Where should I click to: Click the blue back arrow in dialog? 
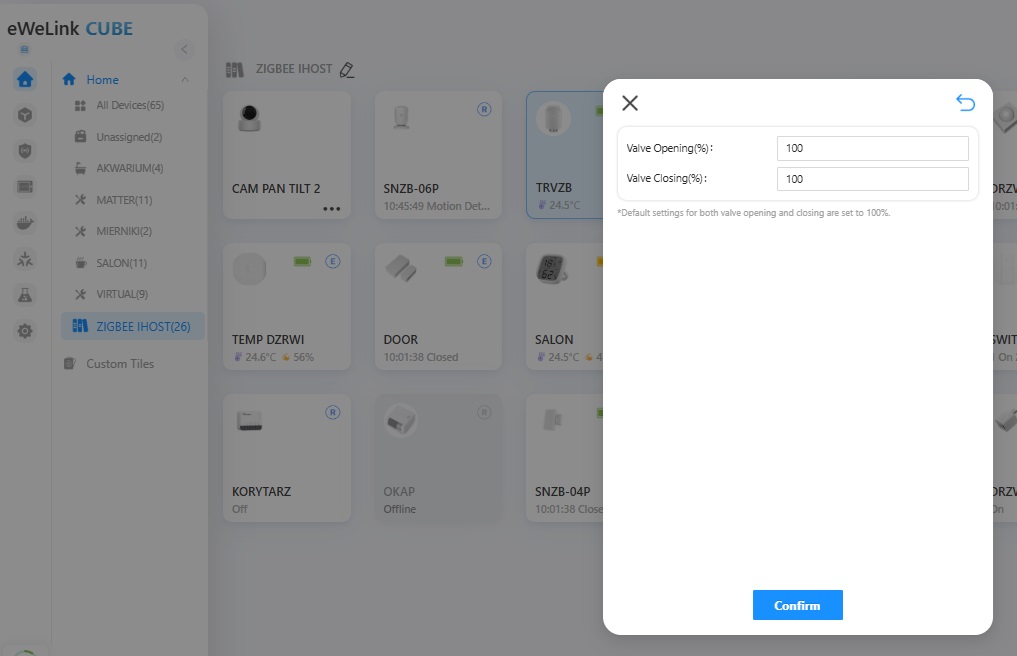point(965,103)
